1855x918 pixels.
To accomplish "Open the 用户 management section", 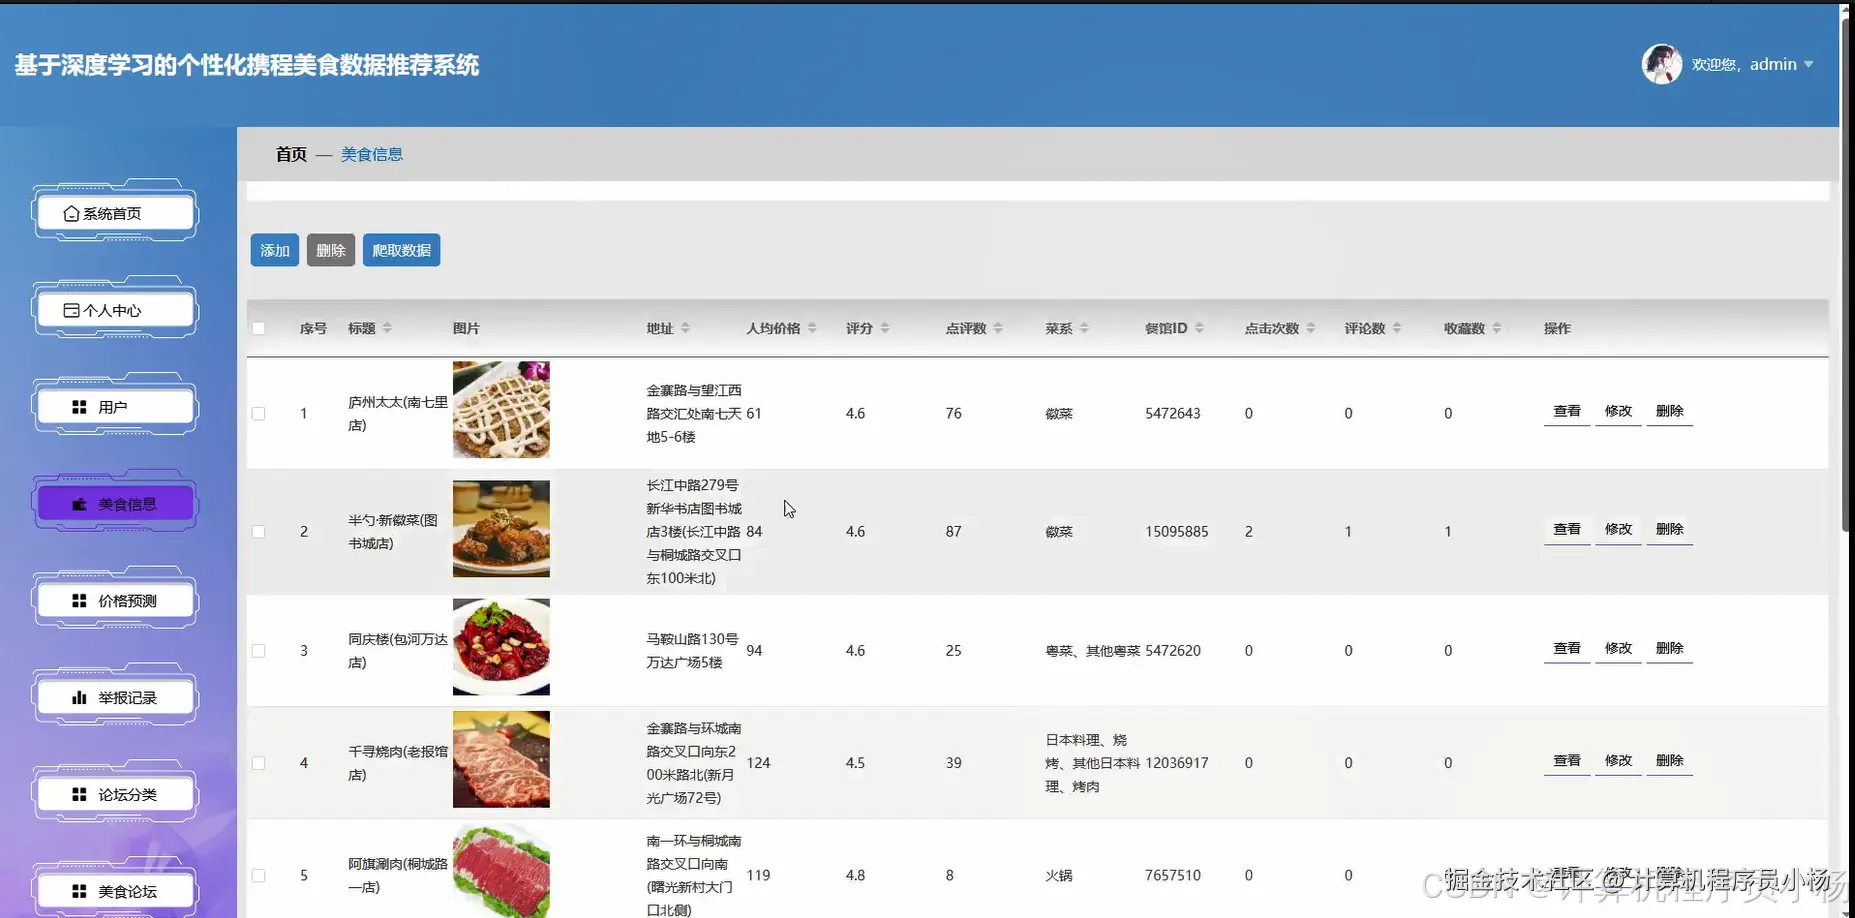I will coord(113,406).
